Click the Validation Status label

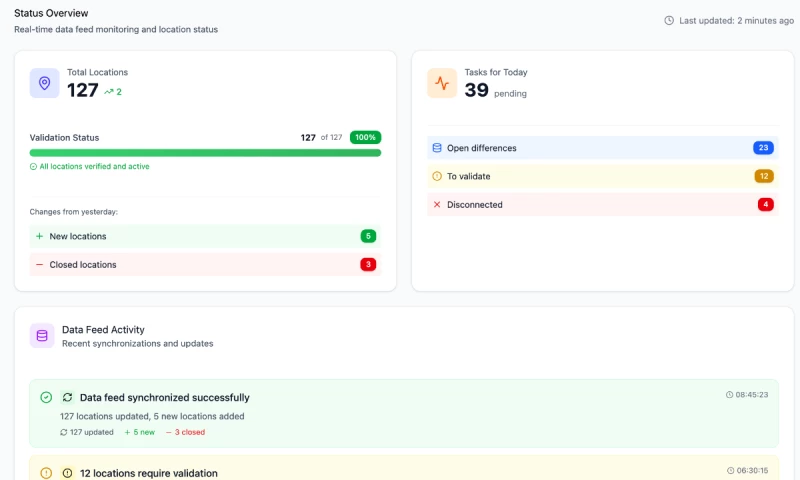(64, 138)
